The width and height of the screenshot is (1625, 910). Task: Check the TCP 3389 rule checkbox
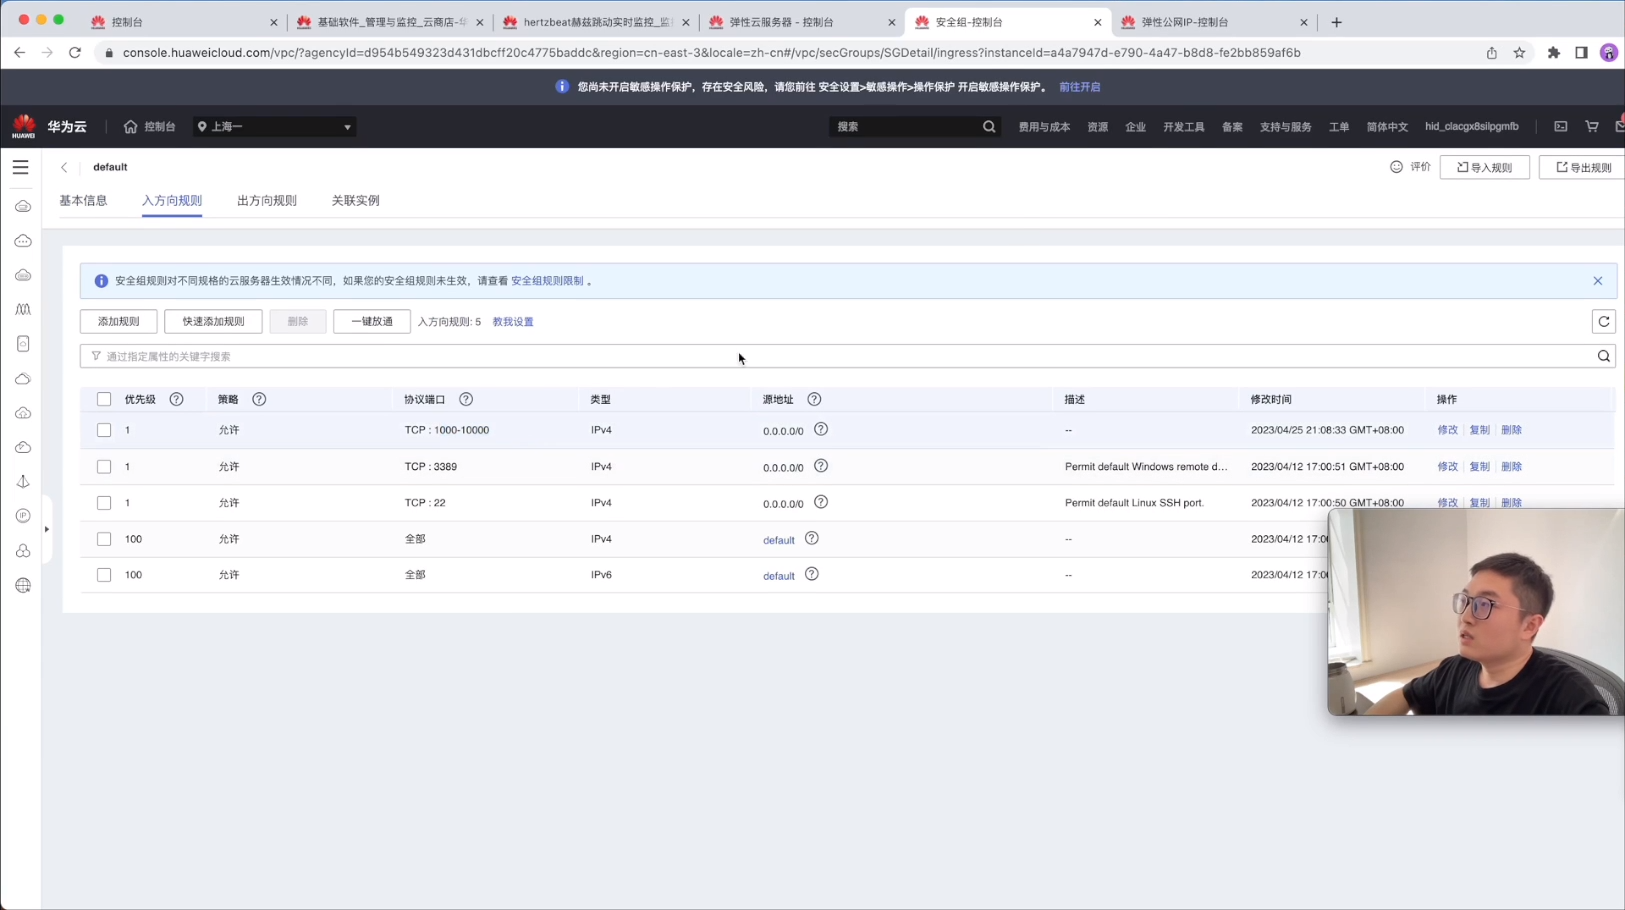pyautogui.click(x=104, y=467)
